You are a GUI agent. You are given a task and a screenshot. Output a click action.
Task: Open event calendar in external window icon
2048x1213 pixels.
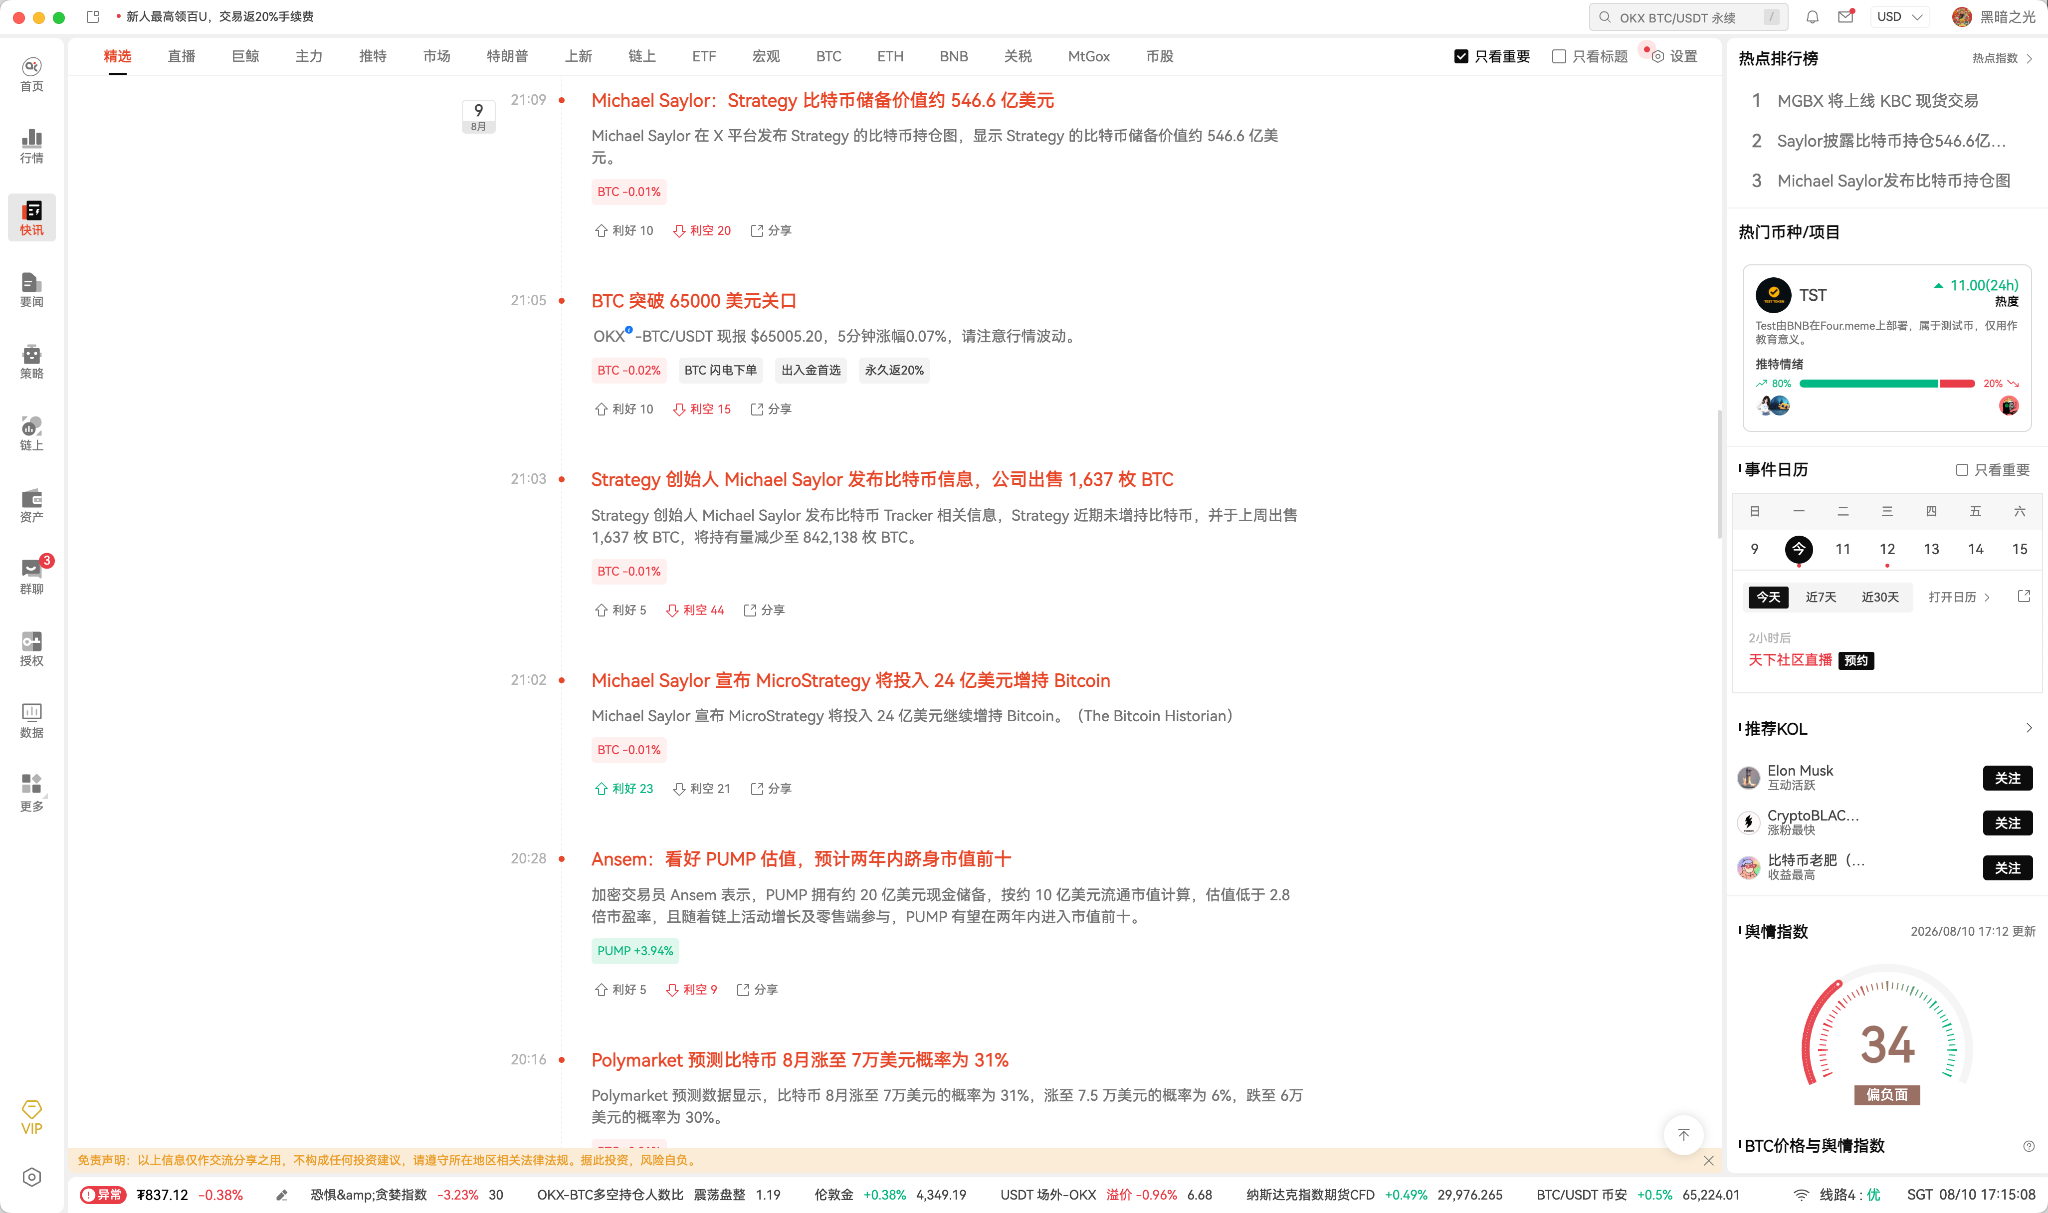[x=2024, y=597]
